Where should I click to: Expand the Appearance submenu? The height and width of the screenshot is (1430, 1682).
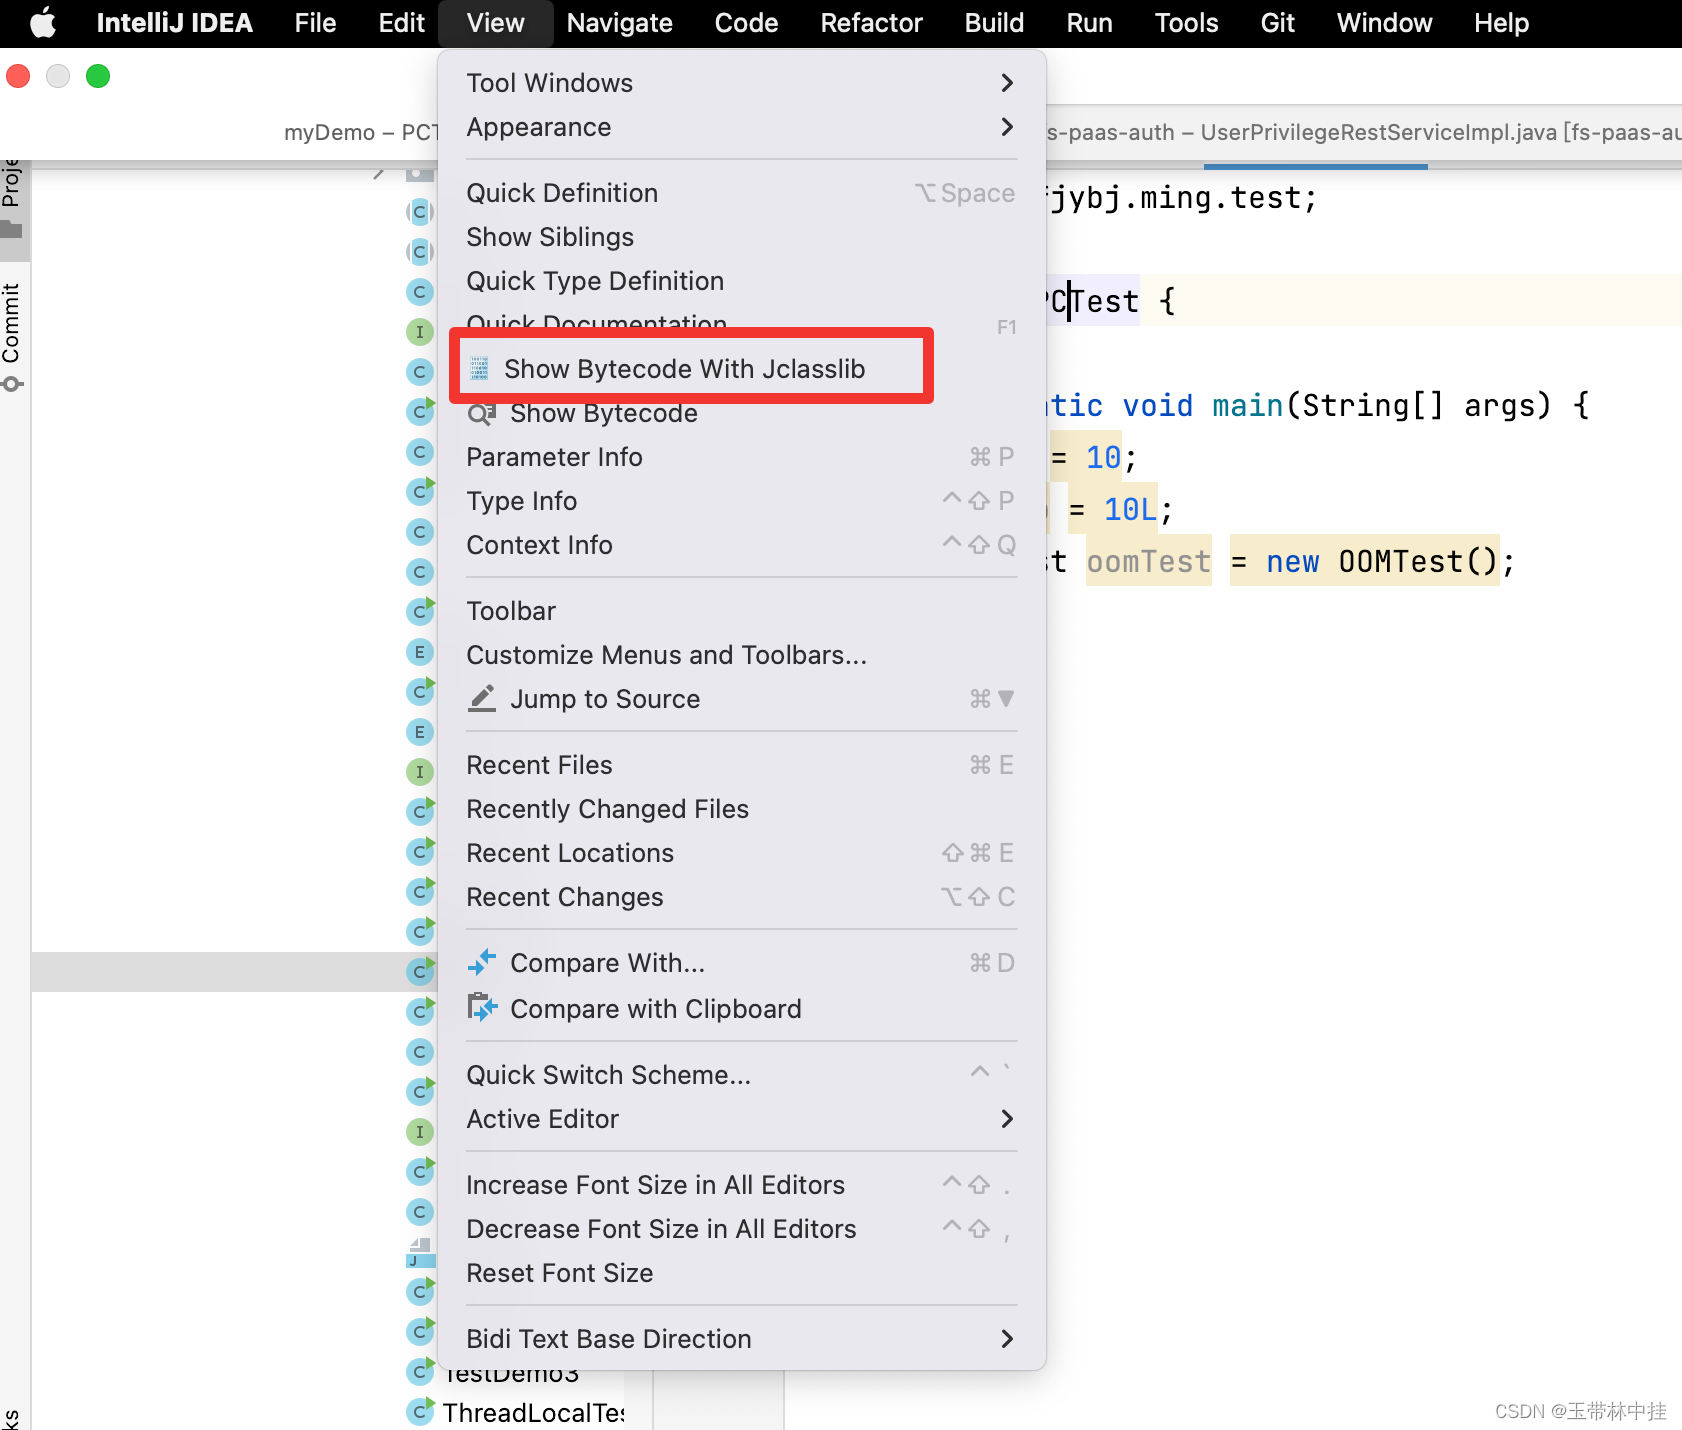(x=741, y=127)
